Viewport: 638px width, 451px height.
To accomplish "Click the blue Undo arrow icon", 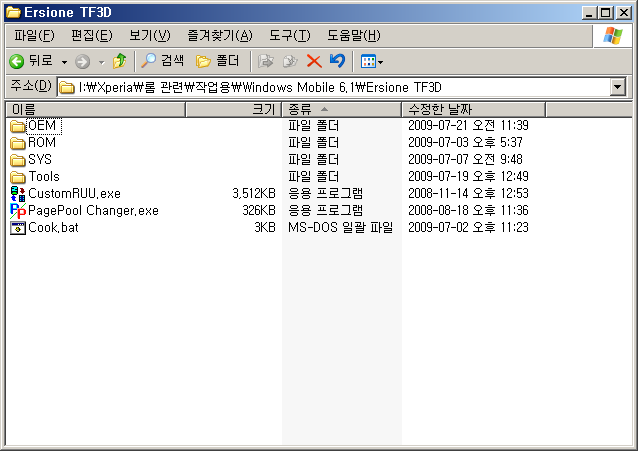I will coord(338,61).
